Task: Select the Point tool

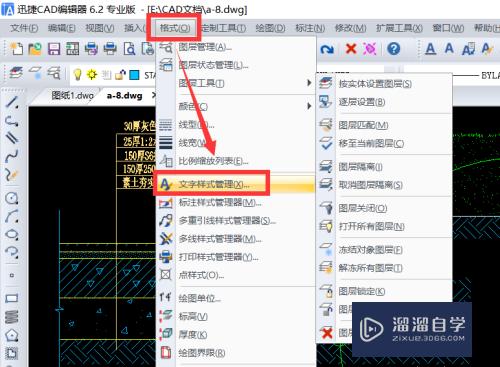Action: 12,275
